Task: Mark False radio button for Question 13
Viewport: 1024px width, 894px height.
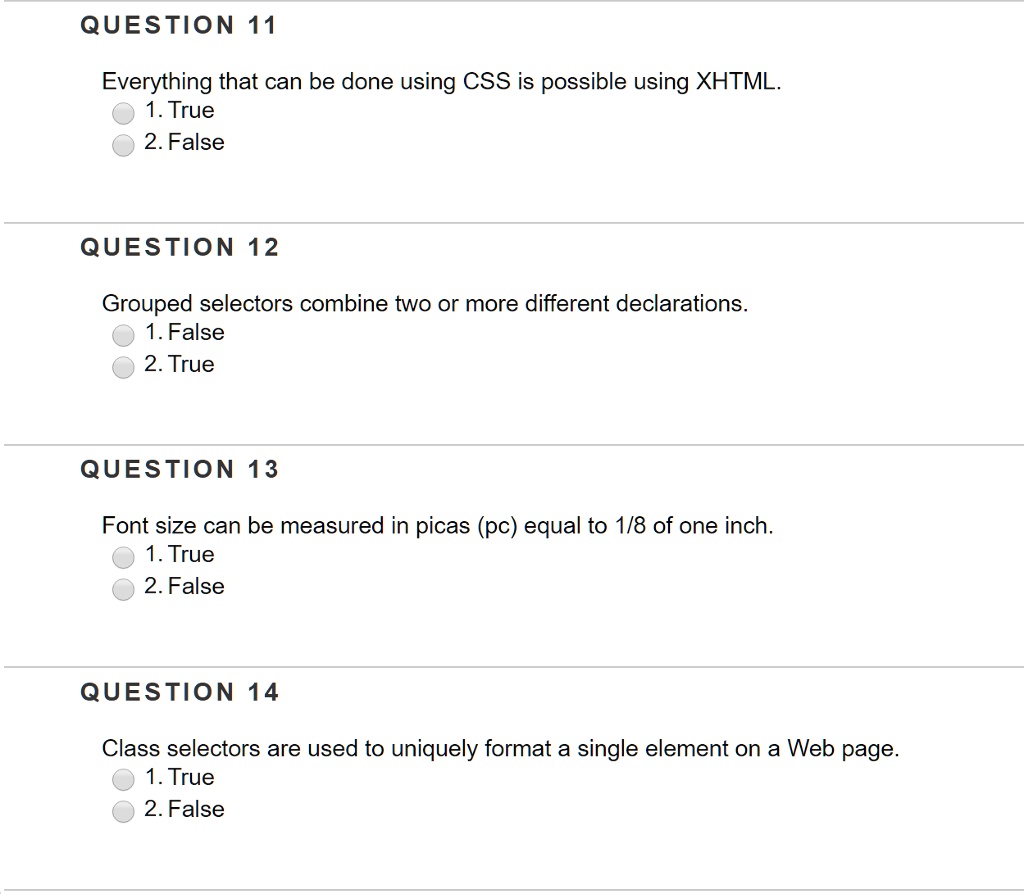Action: coord(123,589)
